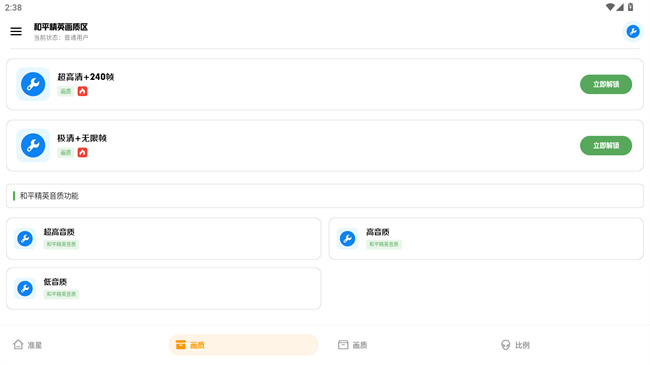Select the 高音质 option card

[486, 238]
